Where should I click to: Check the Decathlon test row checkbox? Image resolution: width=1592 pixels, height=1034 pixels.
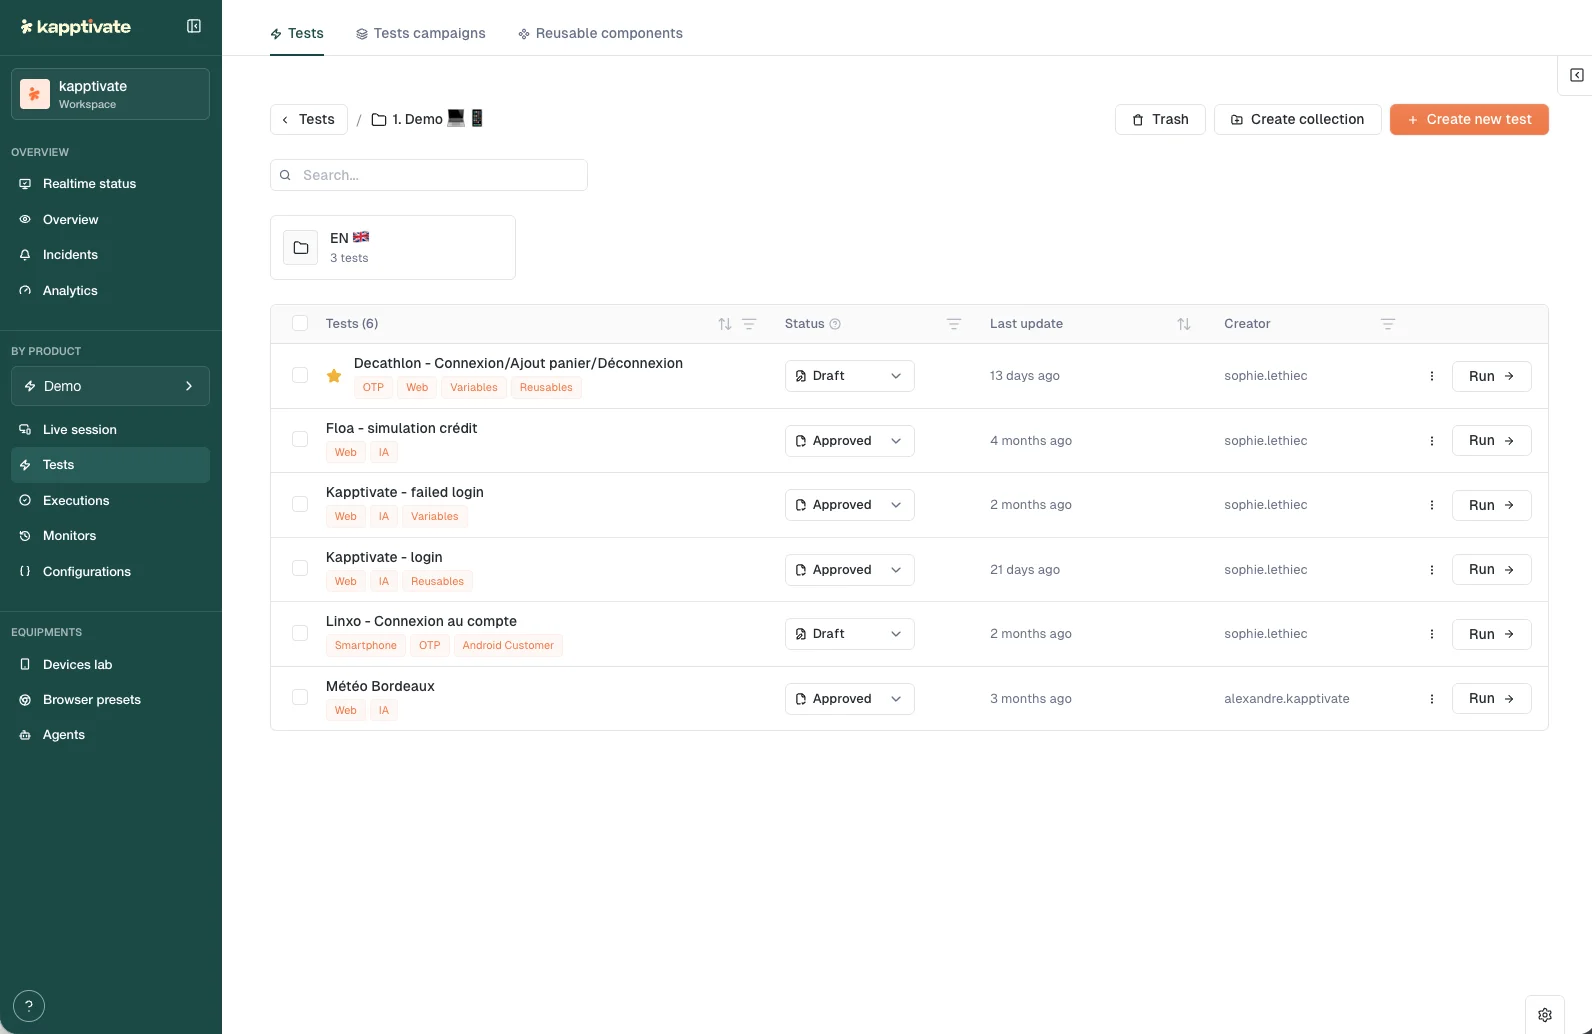pos(300,375)
